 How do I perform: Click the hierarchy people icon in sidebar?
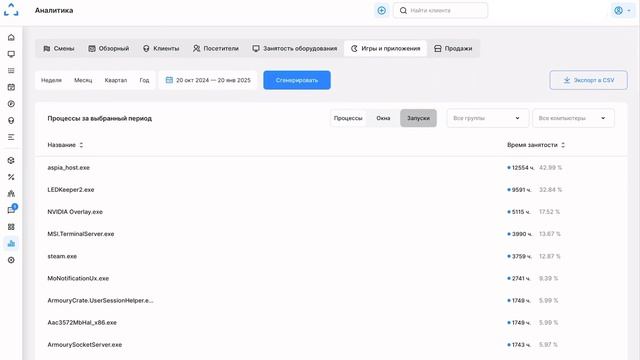pos(11,193)
